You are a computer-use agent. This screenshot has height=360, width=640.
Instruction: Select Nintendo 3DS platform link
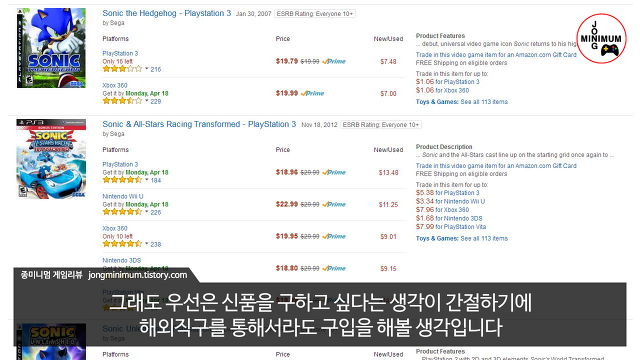(122, 260)
